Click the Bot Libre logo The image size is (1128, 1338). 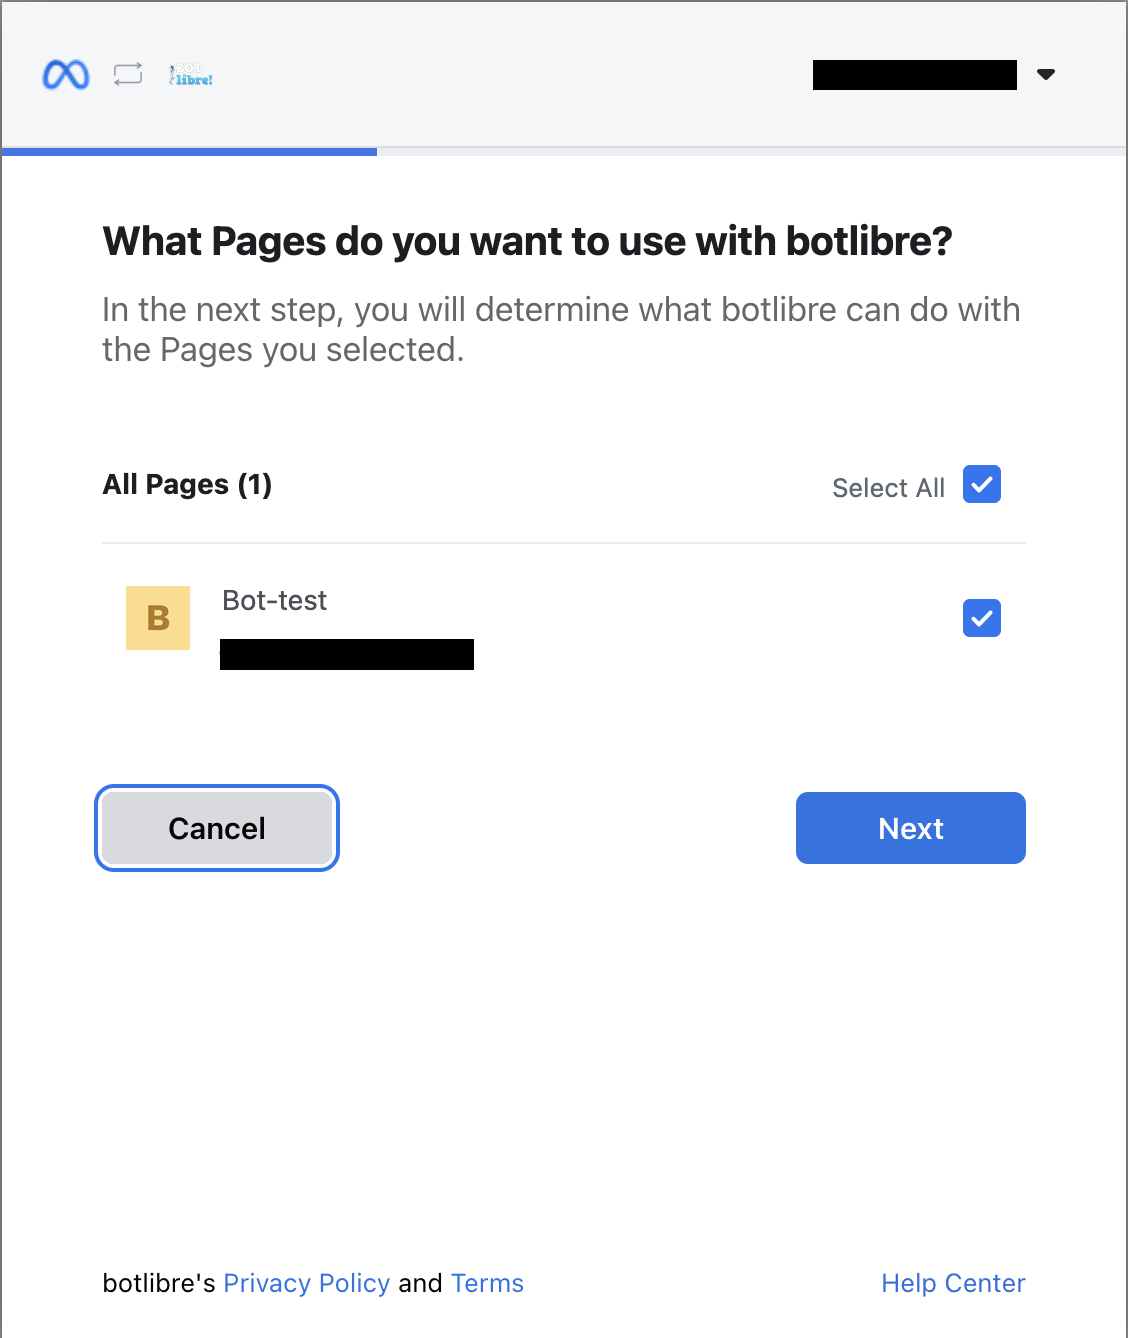pyautogui.click(x=190, y=74)
